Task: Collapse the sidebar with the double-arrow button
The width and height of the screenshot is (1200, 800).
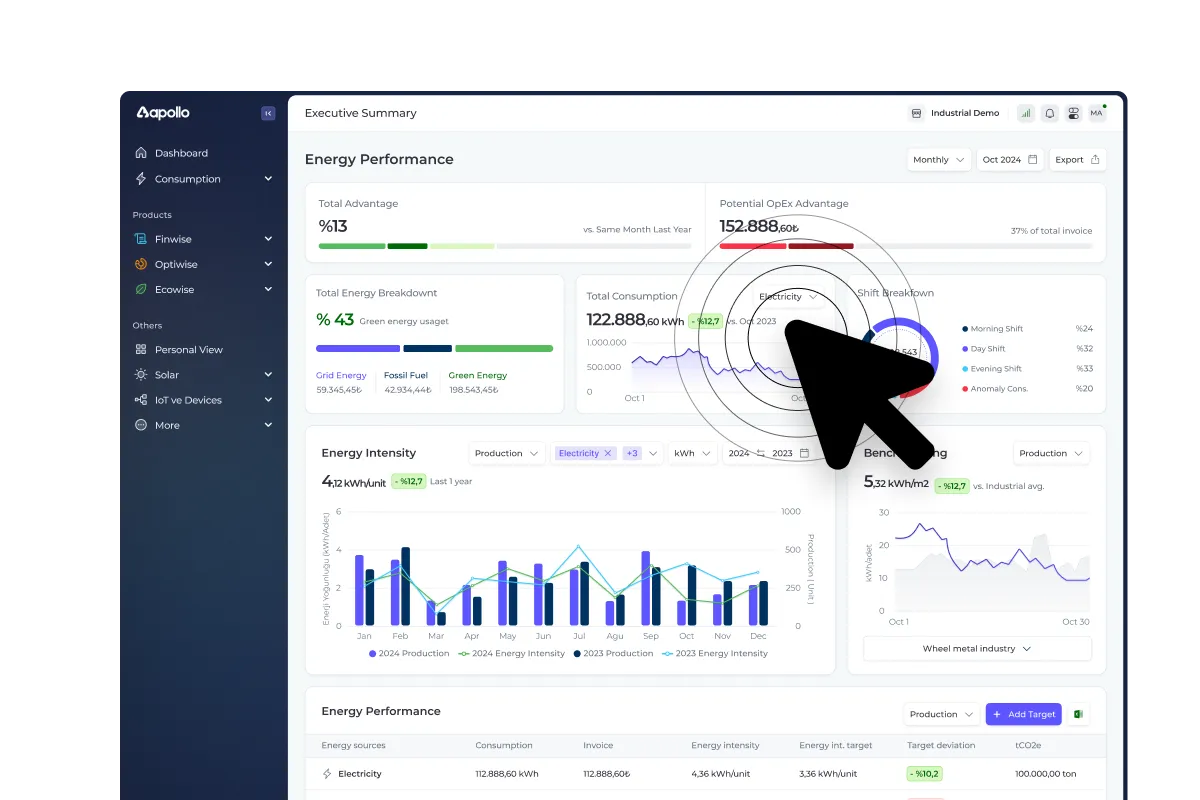Action: click(268, 114)
